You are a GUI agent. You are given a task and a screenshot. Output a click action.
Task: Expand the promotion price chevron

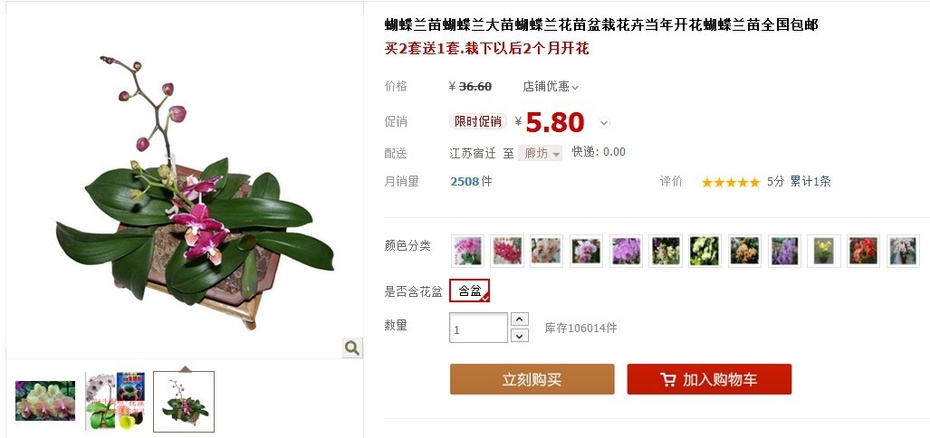click(x=604, y=123)
